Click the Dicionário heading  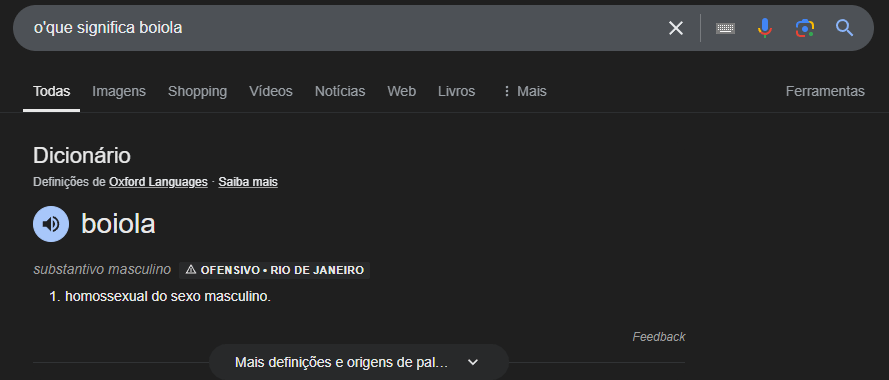82,155
